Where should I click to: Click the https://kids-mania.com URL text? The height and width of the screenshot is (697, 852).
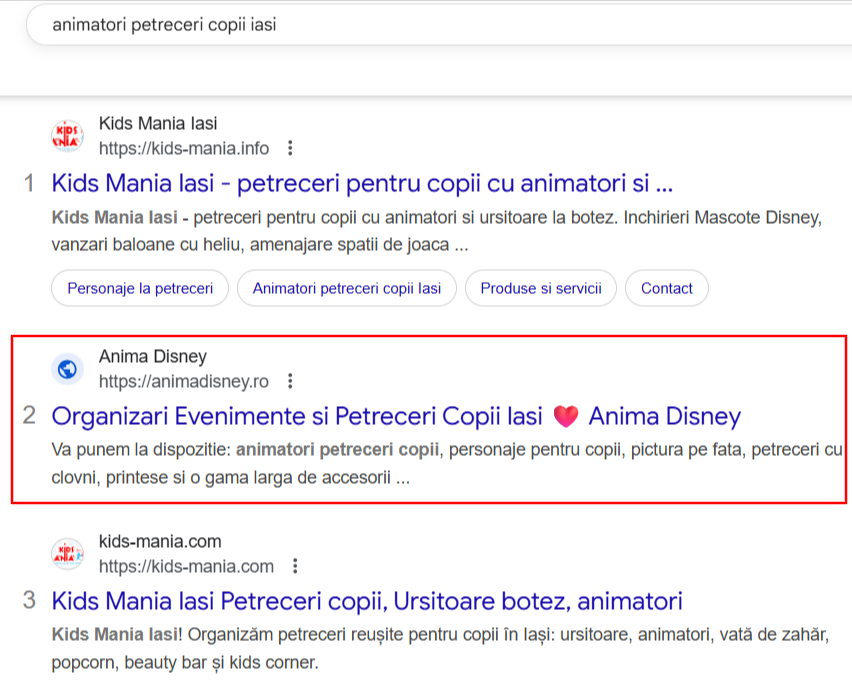pos(186,566)
